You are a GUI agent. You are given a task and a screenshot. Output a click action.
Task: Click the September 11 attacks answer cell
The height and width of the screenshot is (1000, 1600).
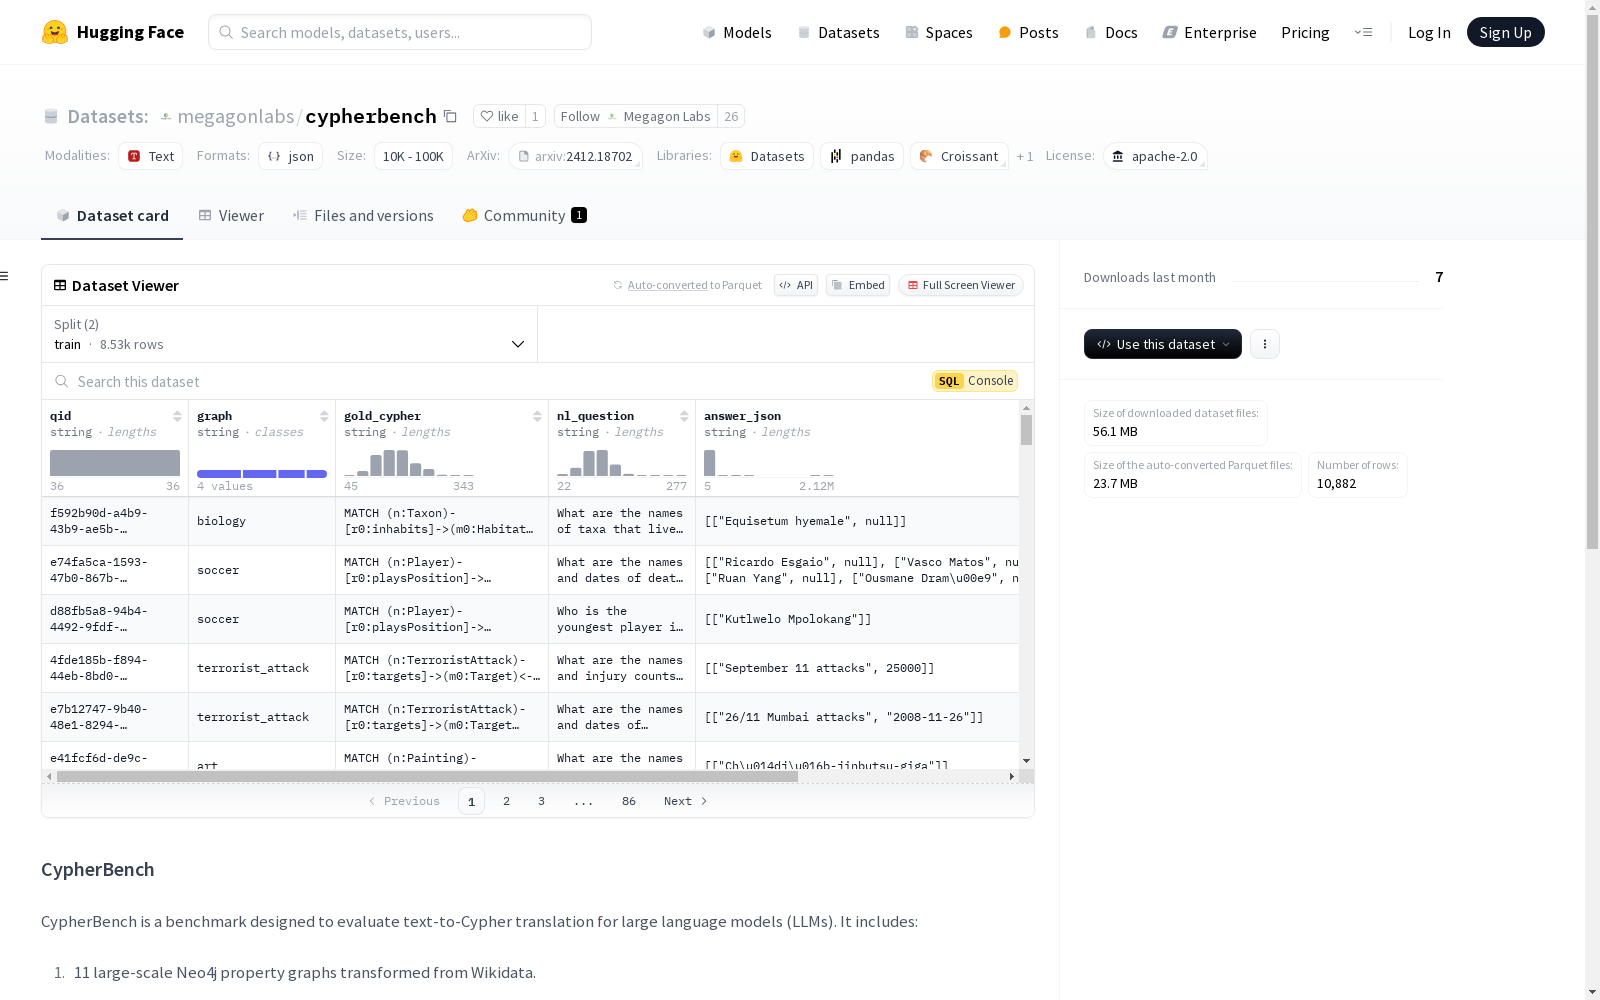tap(858, 668)
